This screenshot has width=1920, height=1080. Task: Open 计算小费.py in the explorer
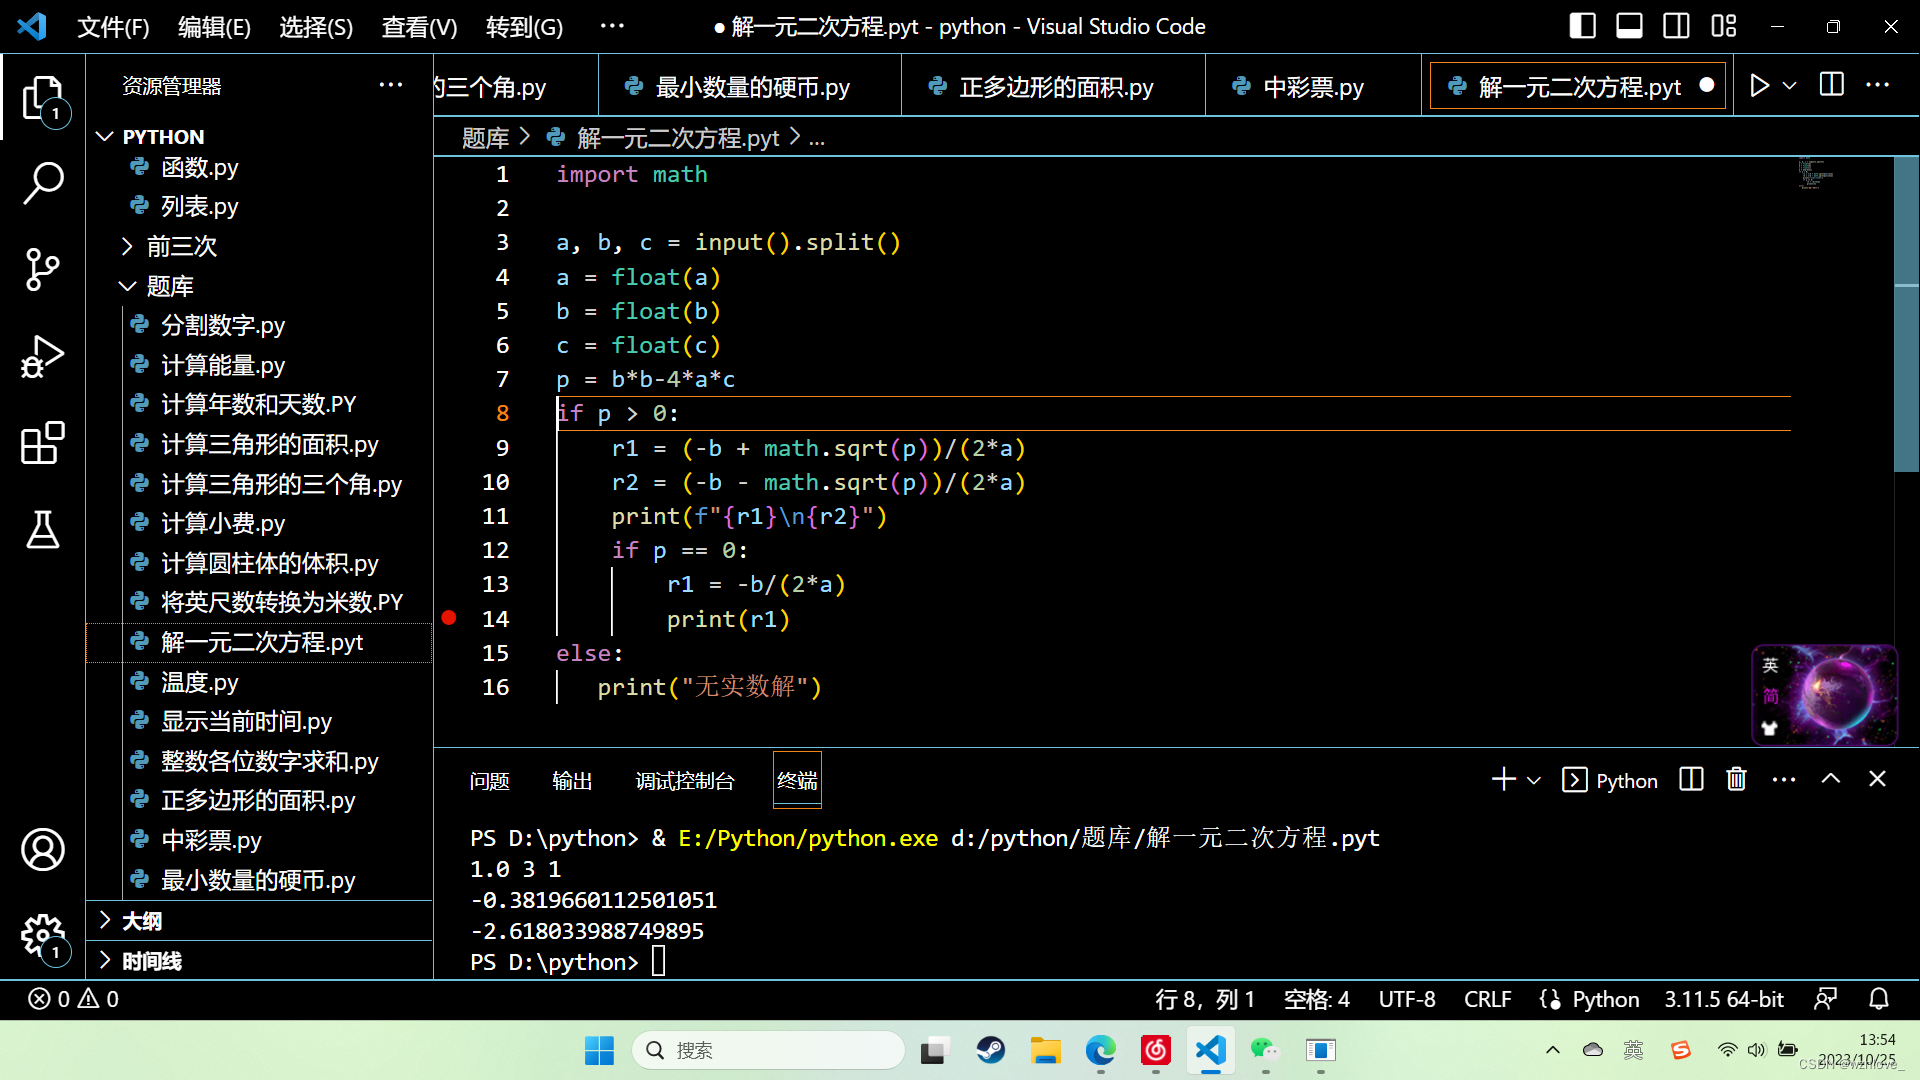coord(222,523)
